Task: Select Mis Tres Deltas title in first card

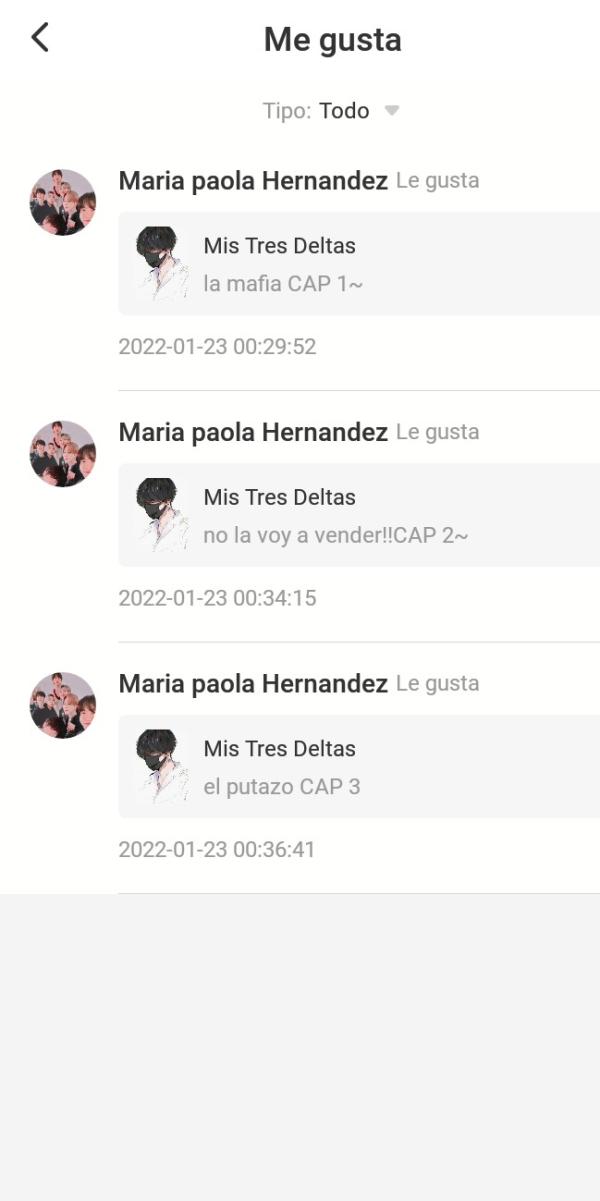Action: [x=279, y=246]
